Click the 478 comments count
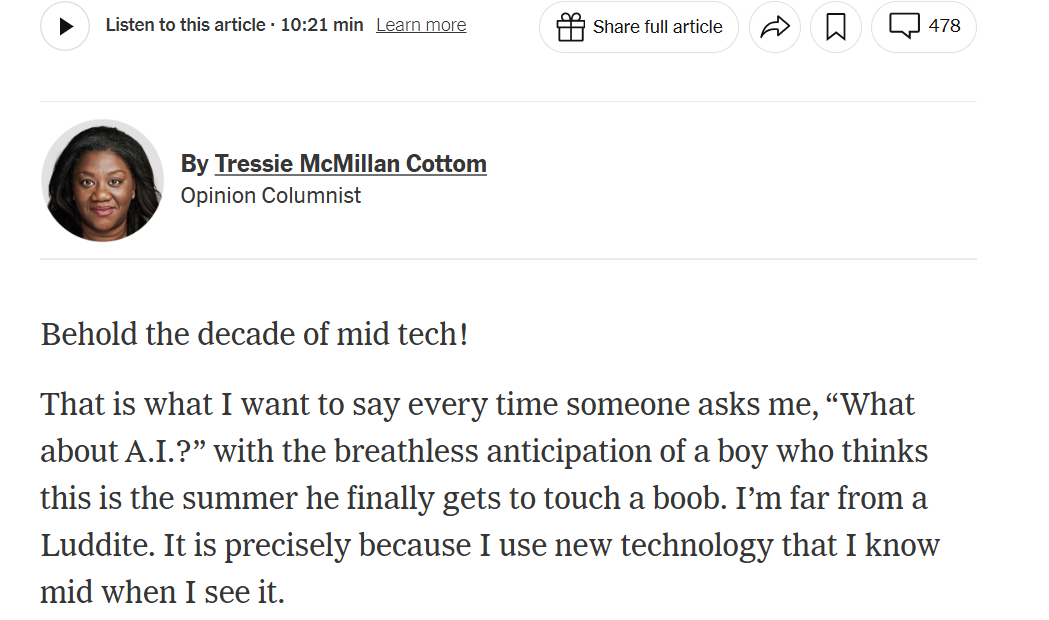 (x=944, y=25)
